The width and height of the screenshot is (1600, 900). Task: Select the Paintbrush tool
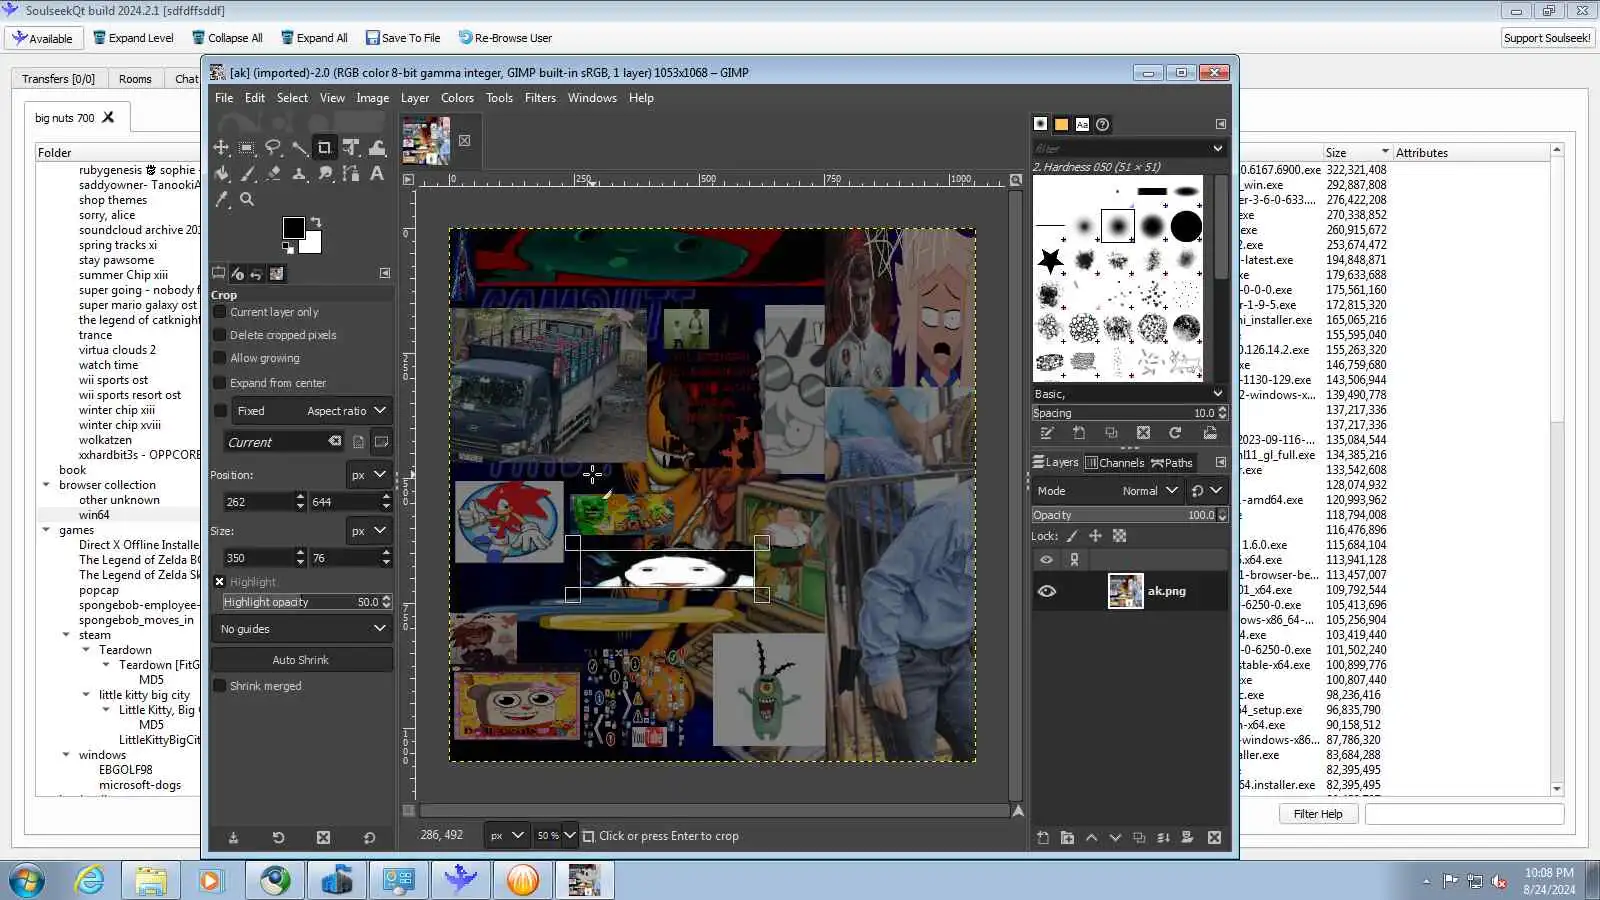pyautogui.click(x=247, y=174)
